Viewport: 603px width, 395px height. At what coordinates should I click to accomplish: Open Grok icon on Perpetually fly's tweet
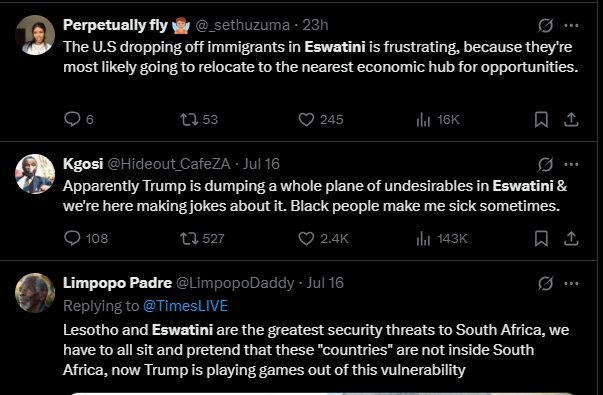pyautogui.click(x=545, y=25)
